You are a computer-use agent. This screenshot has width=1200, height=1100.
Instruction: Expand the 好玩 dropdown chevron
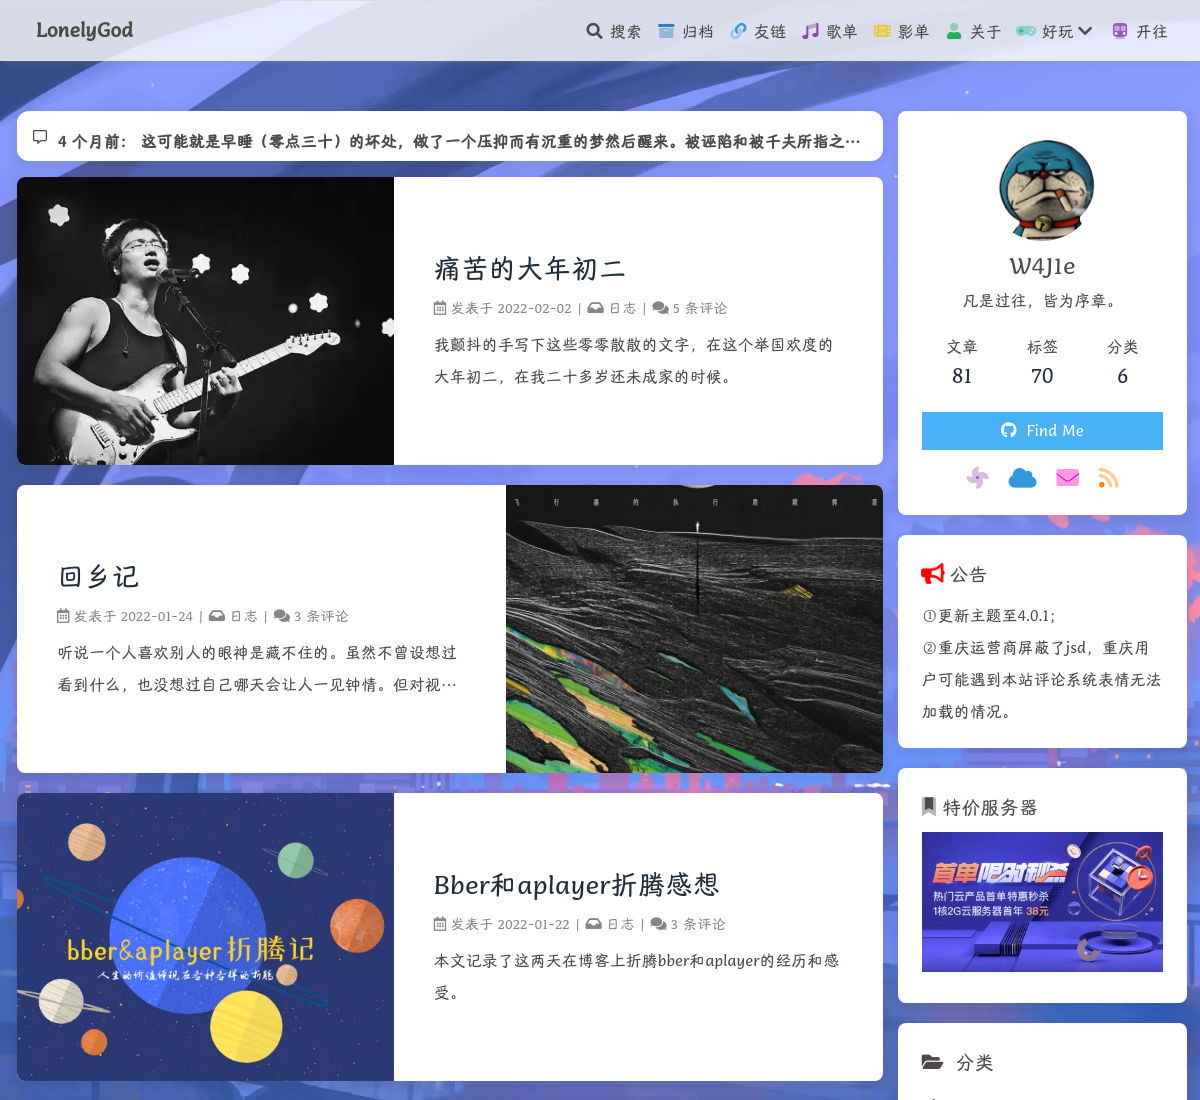coord(1085,31)
